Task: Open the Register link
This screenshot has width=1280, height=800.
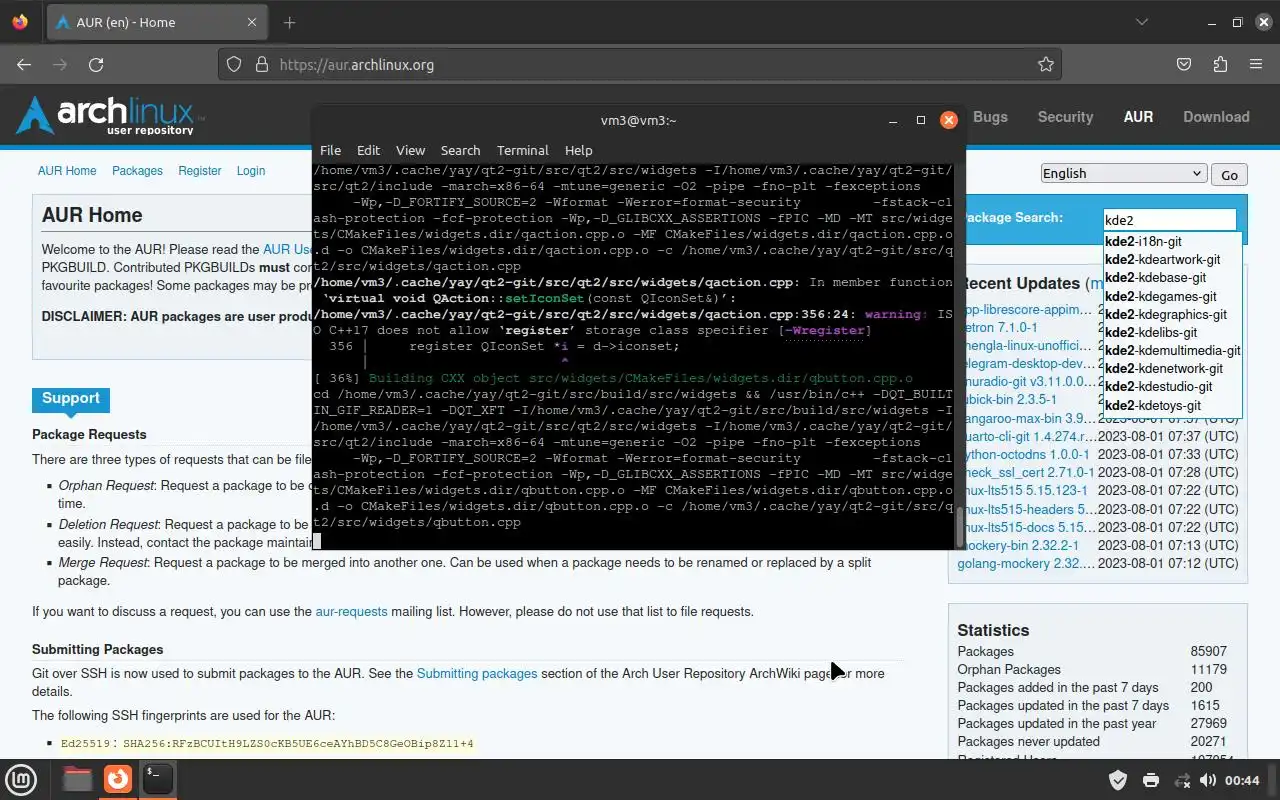Action: click(x=200, y=171)
